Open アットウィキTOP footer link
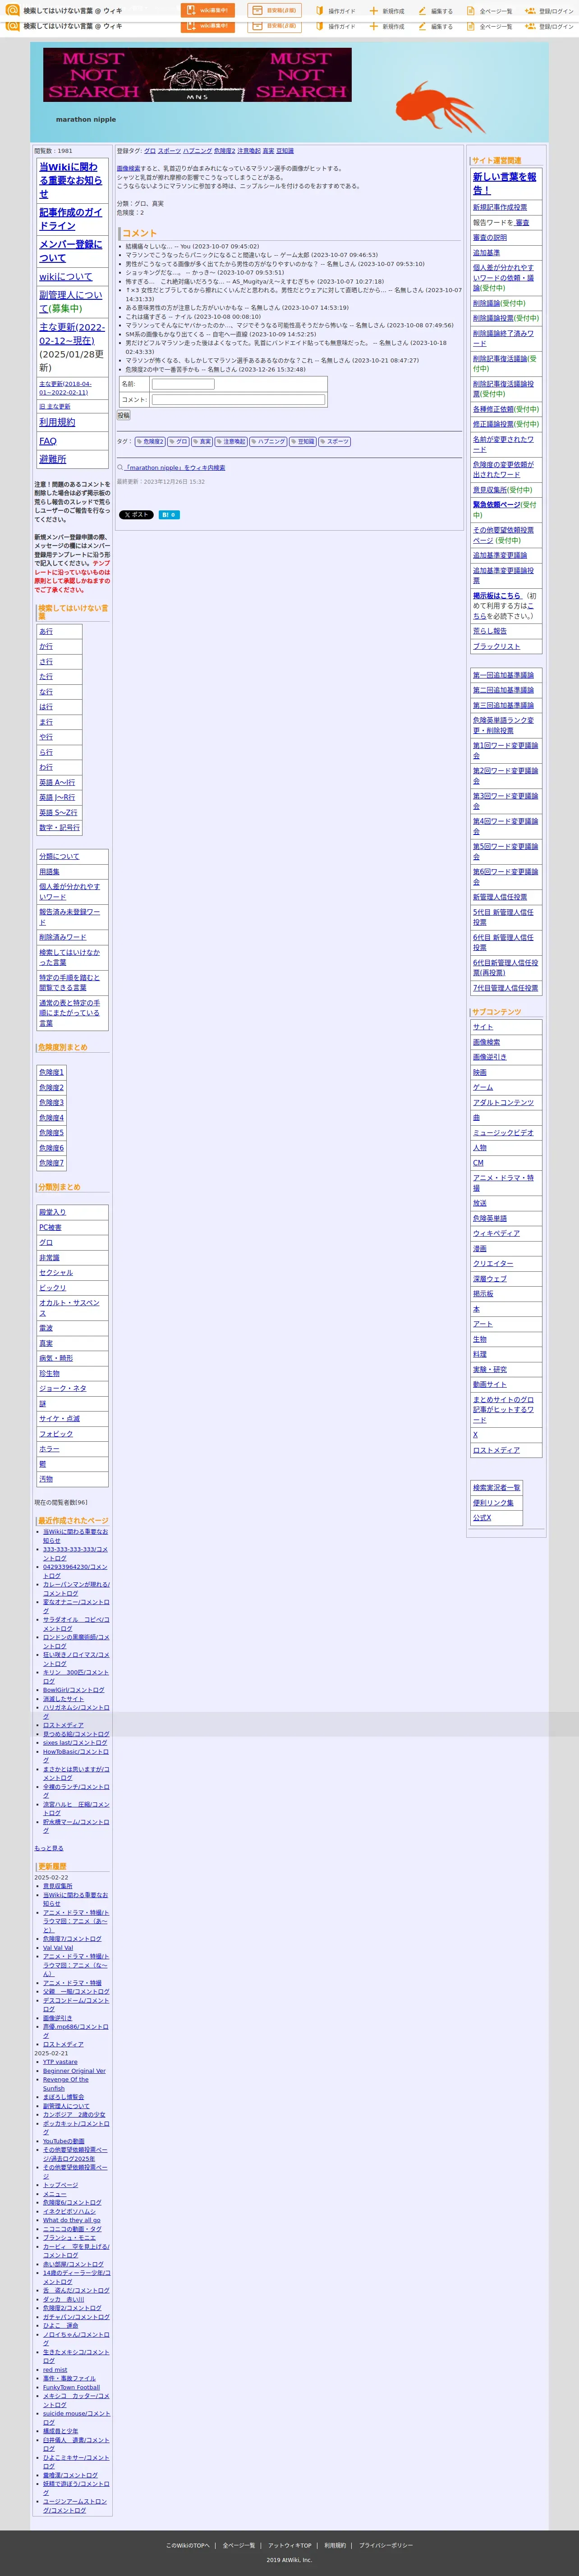 [289, 2545]
